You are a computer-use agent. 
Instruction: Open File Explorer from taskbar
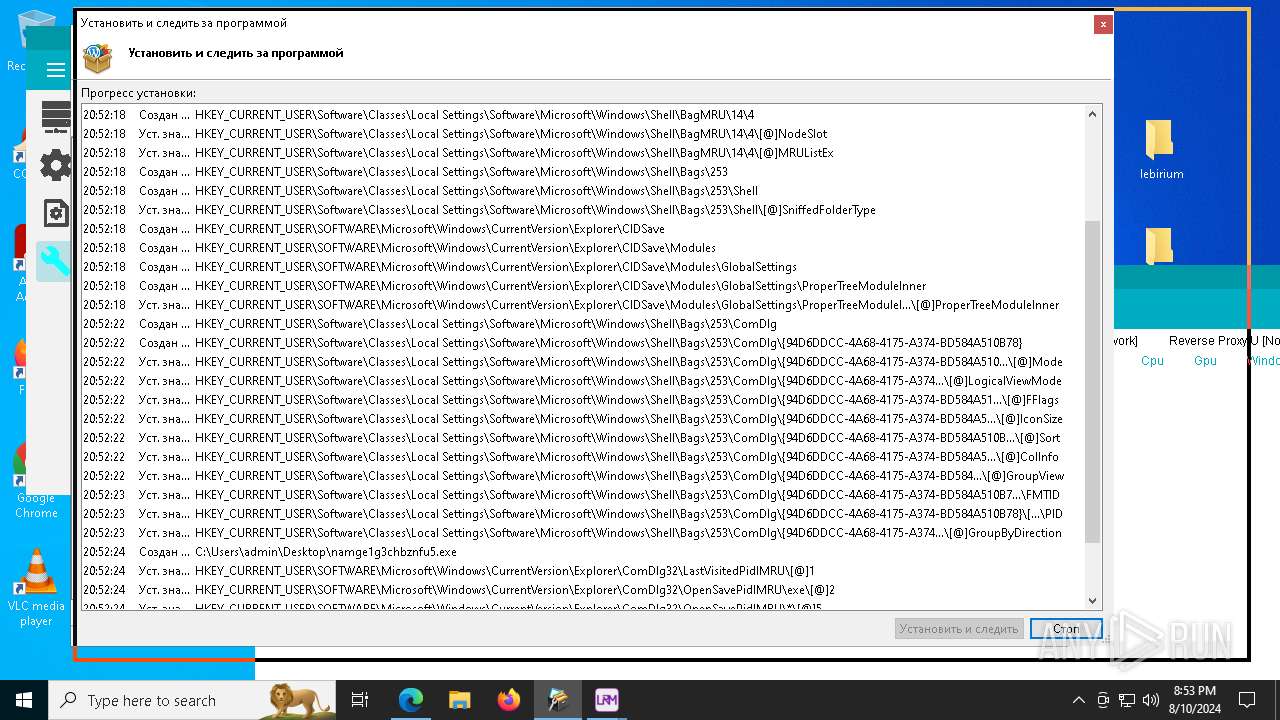459,700
